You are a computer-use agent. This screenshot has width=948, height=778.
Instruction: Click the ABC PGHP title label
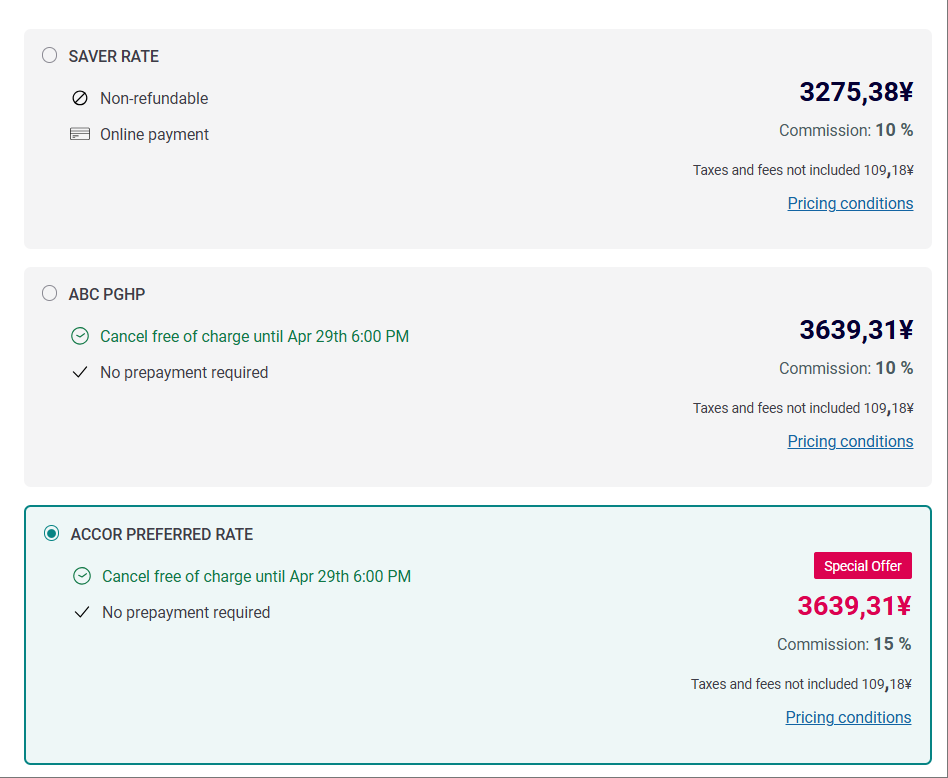coord(107,294)
